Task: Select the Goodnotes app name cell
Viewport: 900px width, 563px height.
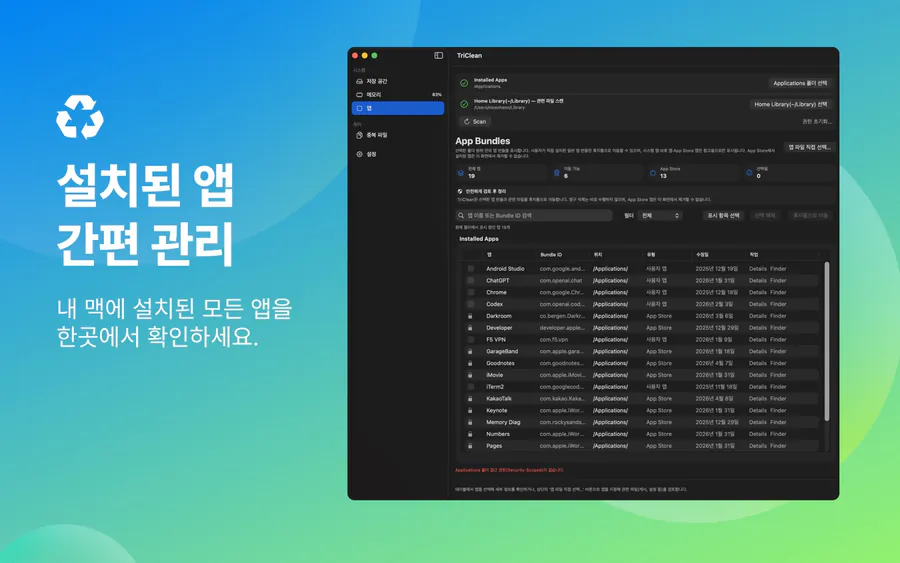Action: 500,363
